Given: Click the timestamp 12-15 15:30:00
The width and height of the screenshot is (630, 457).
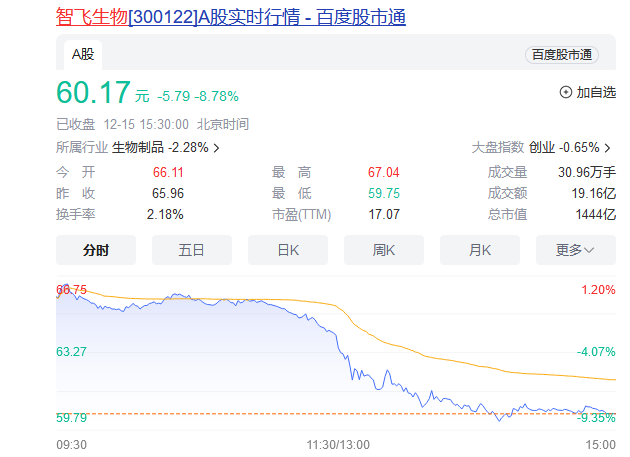Looking at the screenshot, I should (146, 124).
